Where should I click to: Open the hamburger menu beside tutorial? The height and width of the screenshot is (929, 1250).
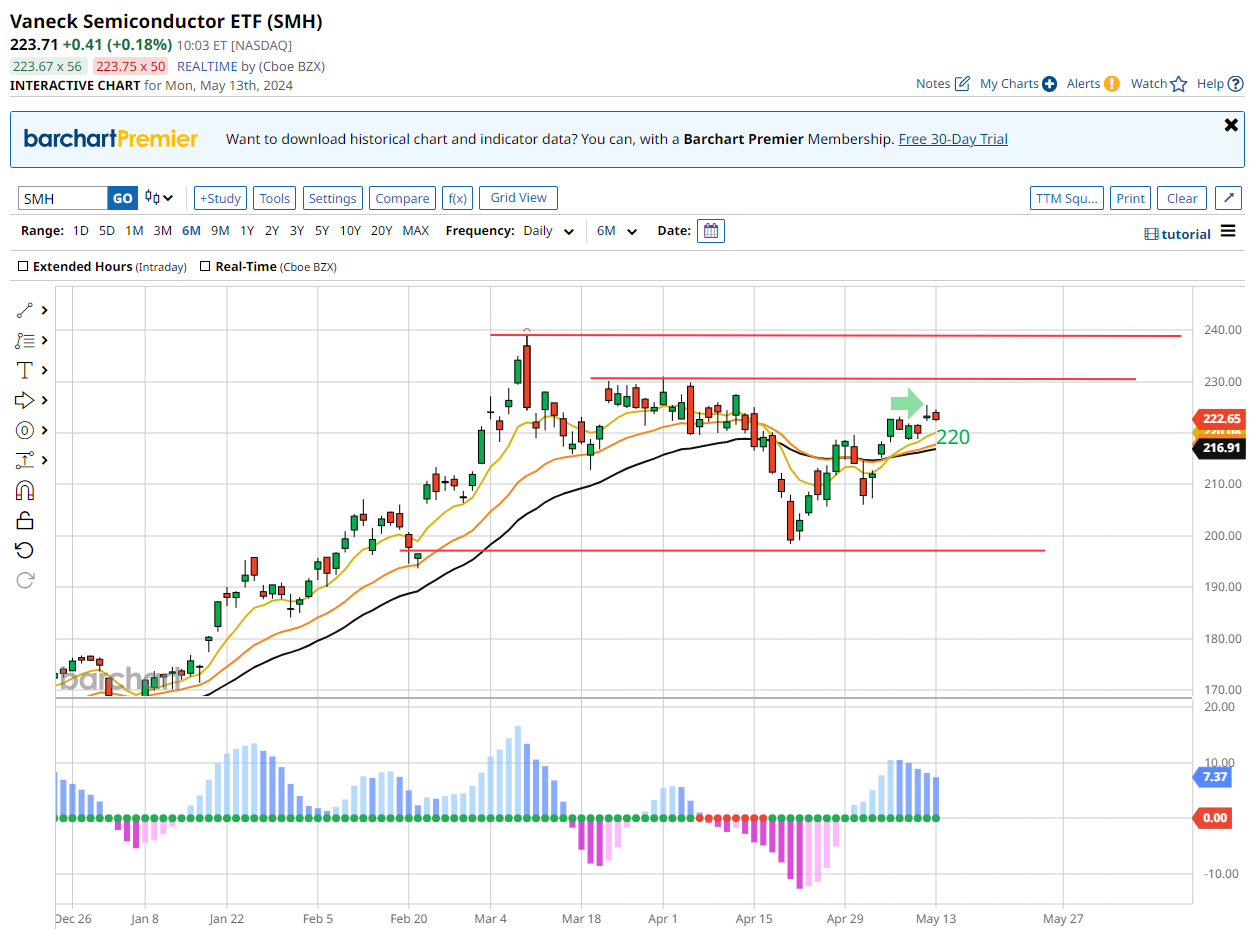click(1228, 232)
